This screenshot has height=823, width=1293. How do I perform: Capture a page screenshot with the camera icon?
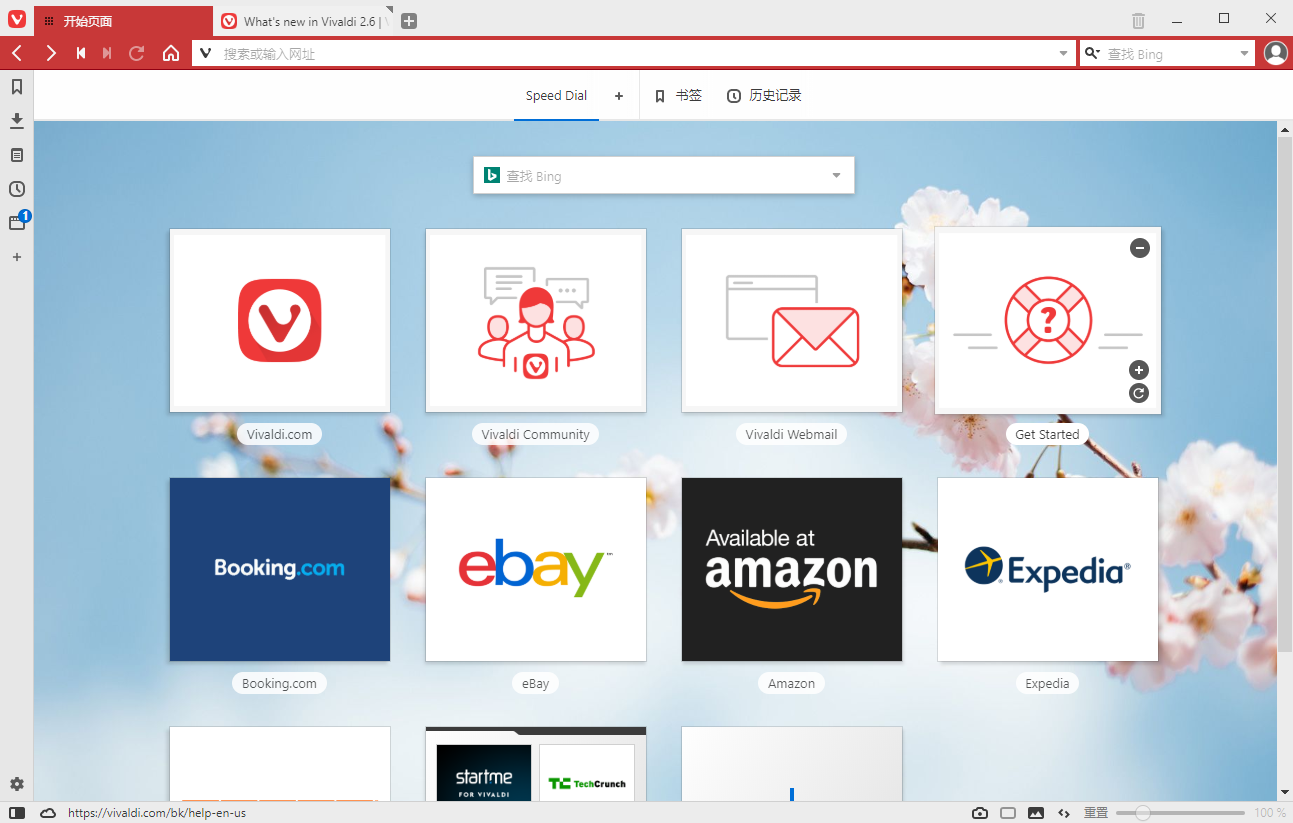(979, 812)
